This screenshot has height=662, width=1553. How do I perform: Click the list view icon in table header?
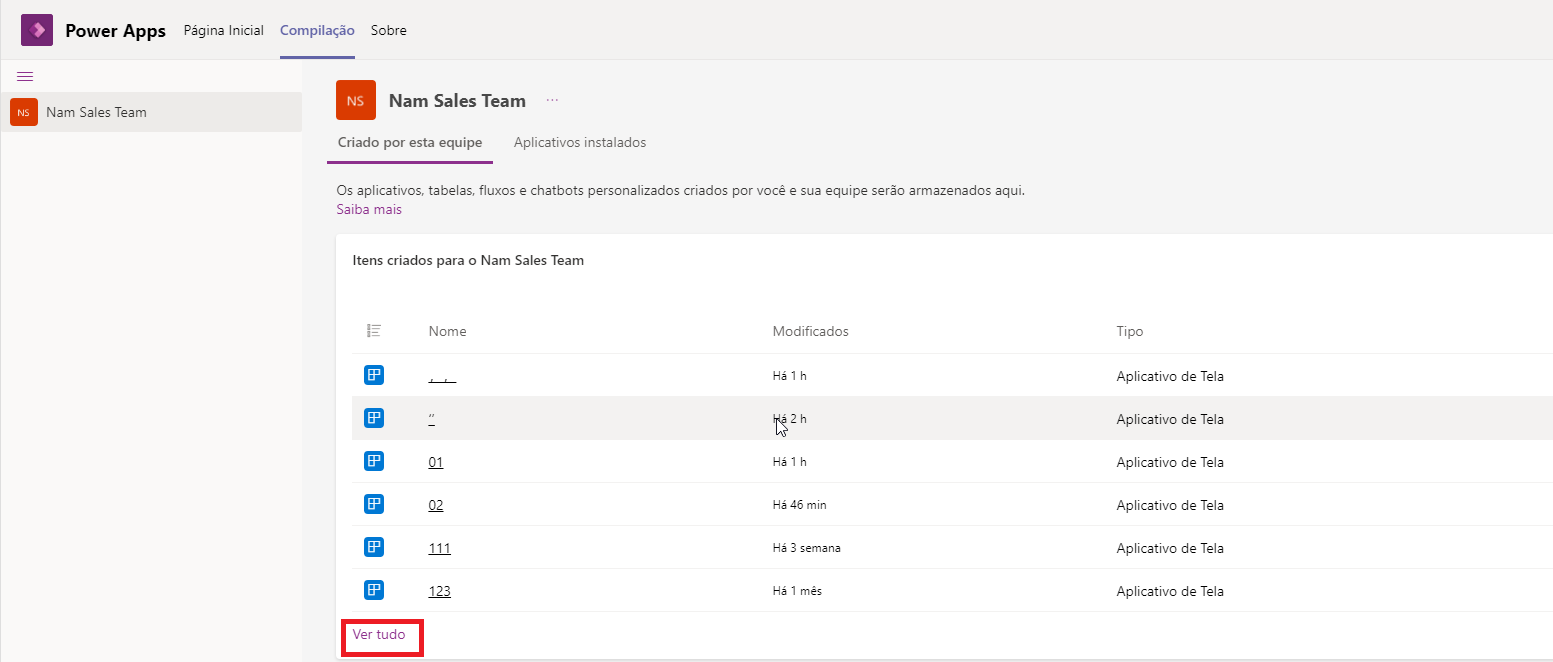[x=374, y=330]
